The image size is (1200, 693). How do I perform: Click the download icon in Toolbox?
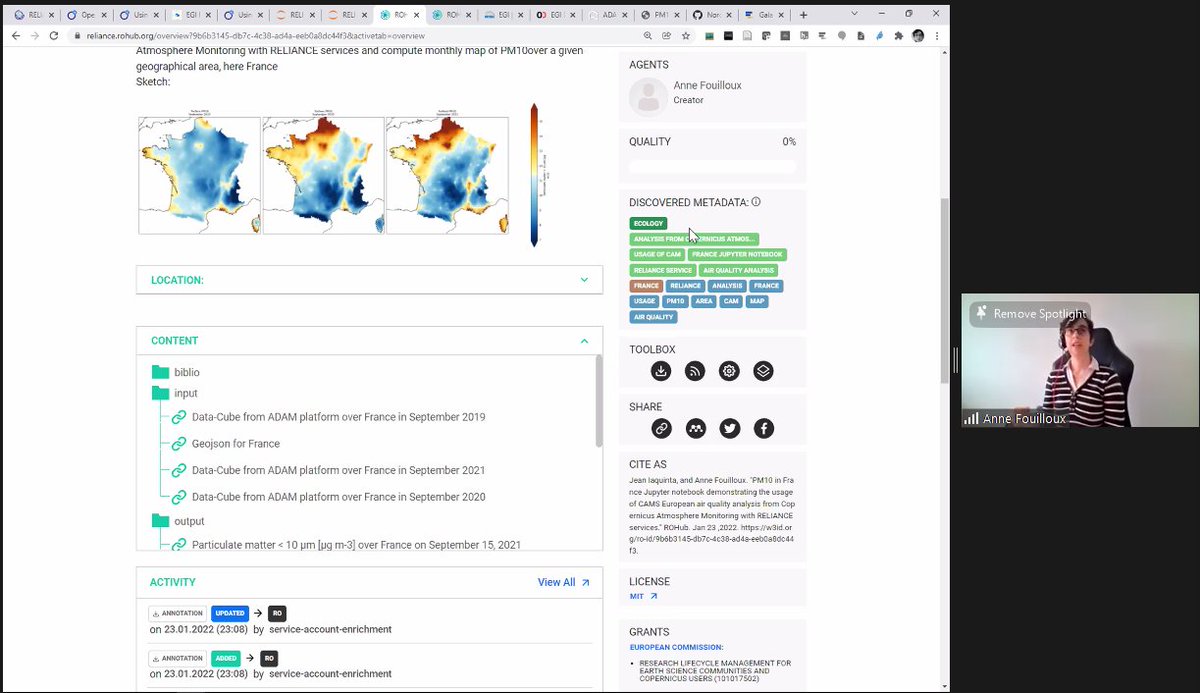click(x=661, y=371)
